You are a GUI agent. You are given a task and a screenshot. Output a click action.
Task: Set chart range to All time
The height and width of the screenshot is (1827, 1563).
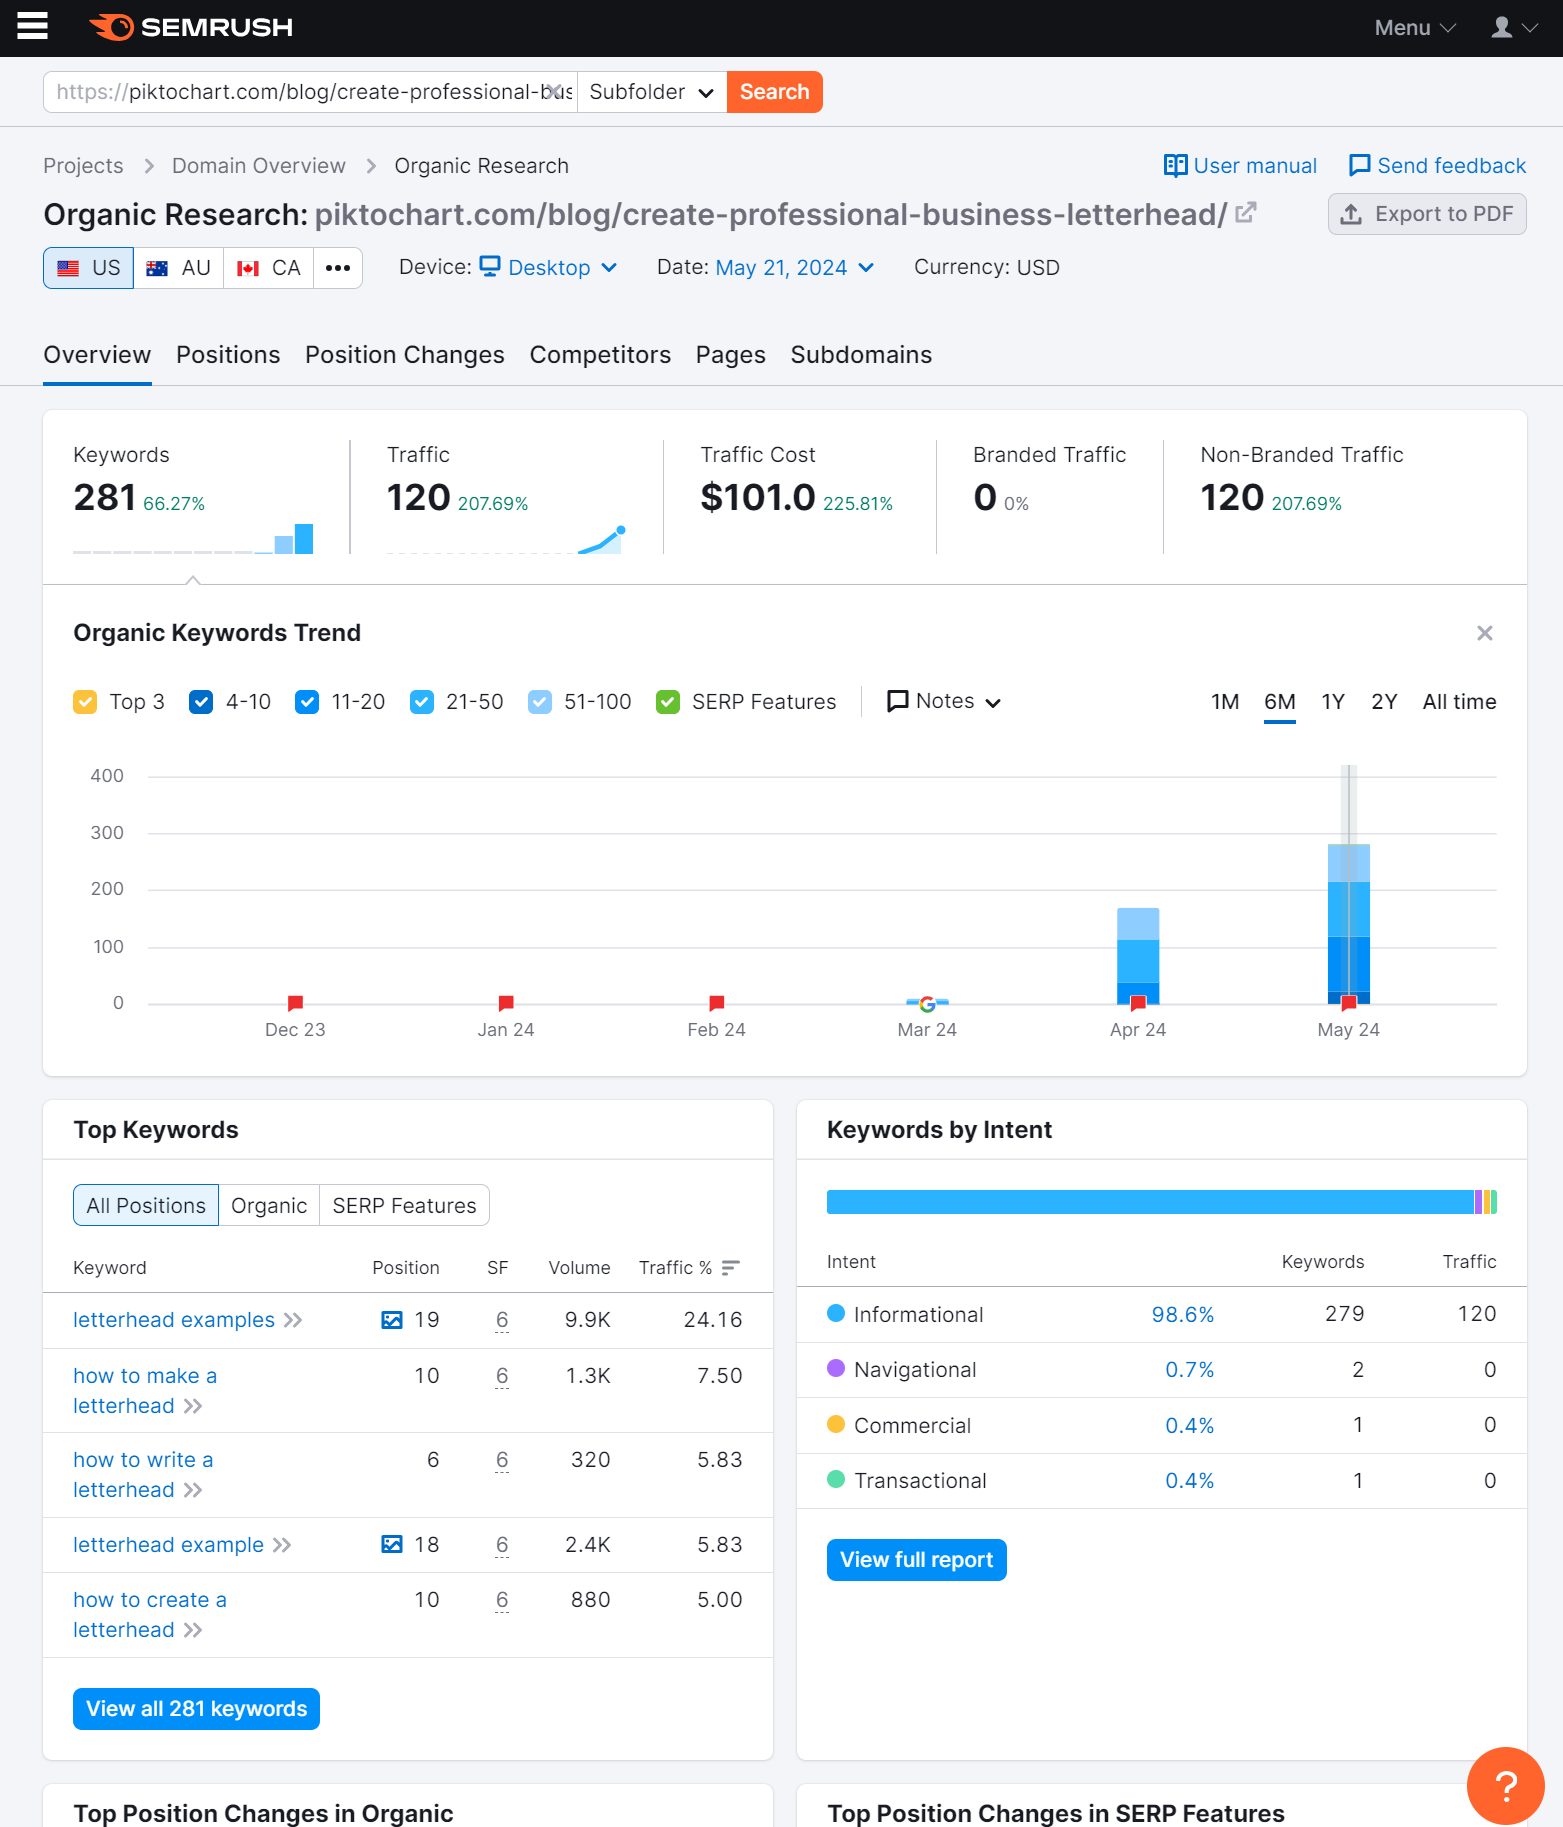tap(1459, 702)
